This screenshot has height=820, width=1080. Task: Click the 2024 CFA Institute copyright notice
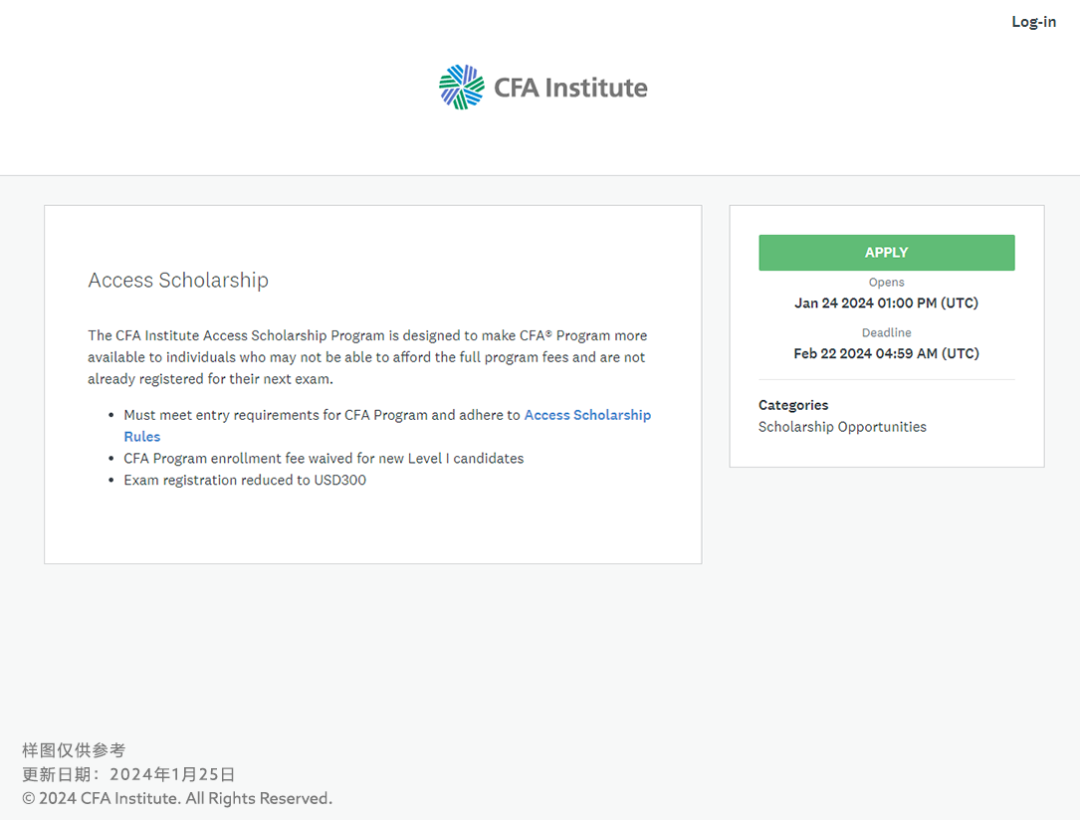coord(177,798)
